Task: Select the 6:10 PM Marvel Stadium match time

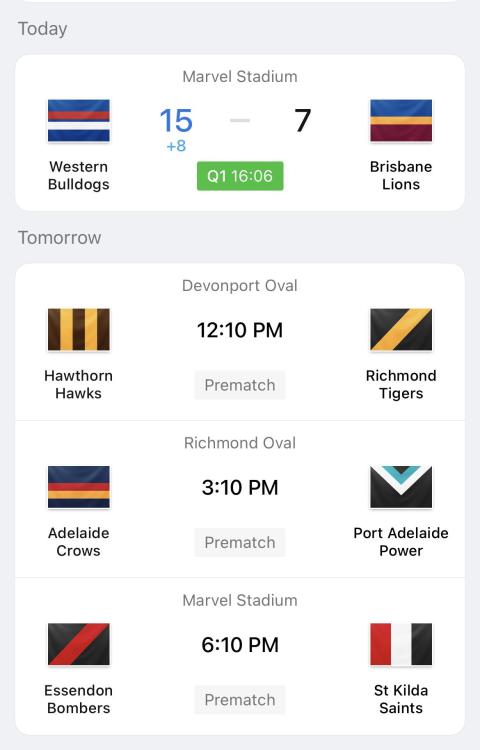Action: click(x=240, y=645)
